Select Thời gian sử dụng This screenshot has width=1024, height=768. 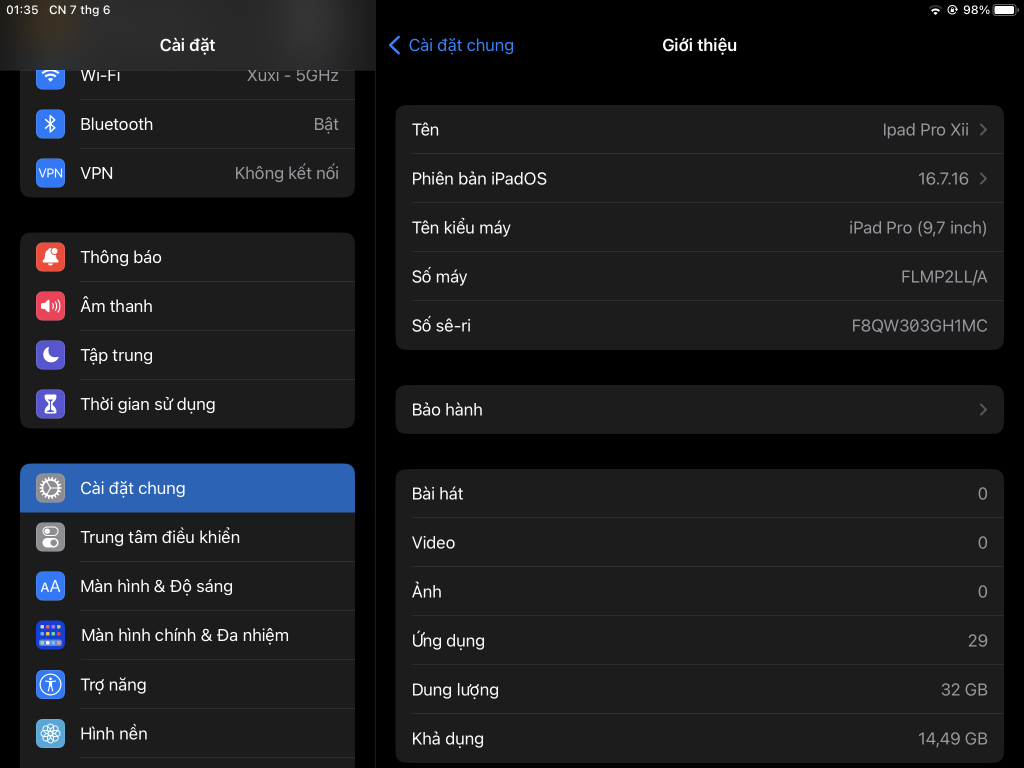[x=187, y=404]
